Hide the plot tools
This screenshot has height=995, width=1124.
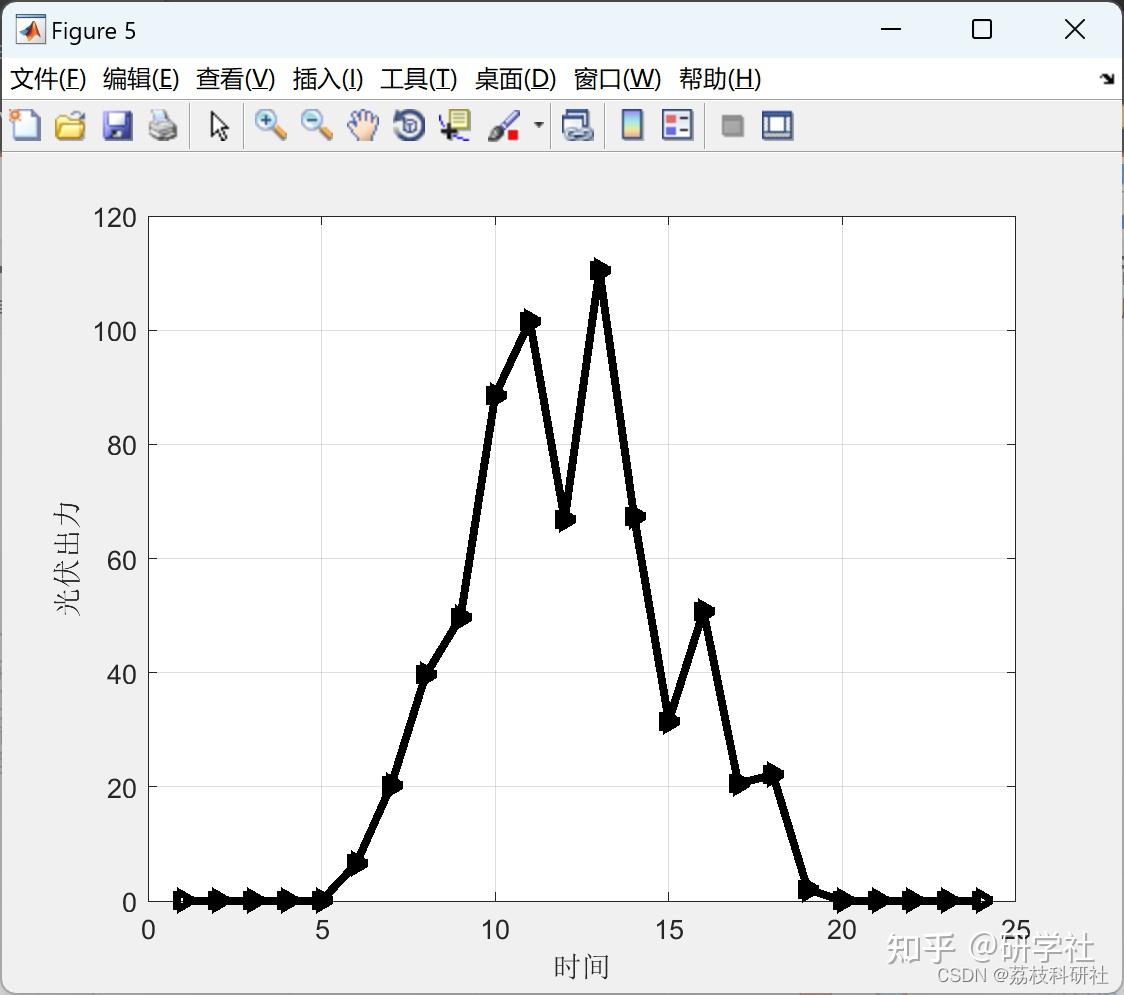pyautogui.click(x=731, y=125)
